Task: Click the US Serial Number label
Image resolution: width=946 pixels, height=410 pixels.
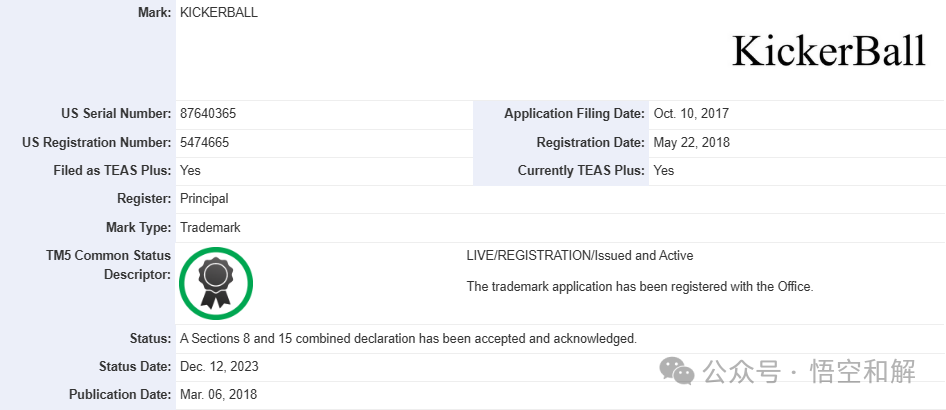Action: 116,113
